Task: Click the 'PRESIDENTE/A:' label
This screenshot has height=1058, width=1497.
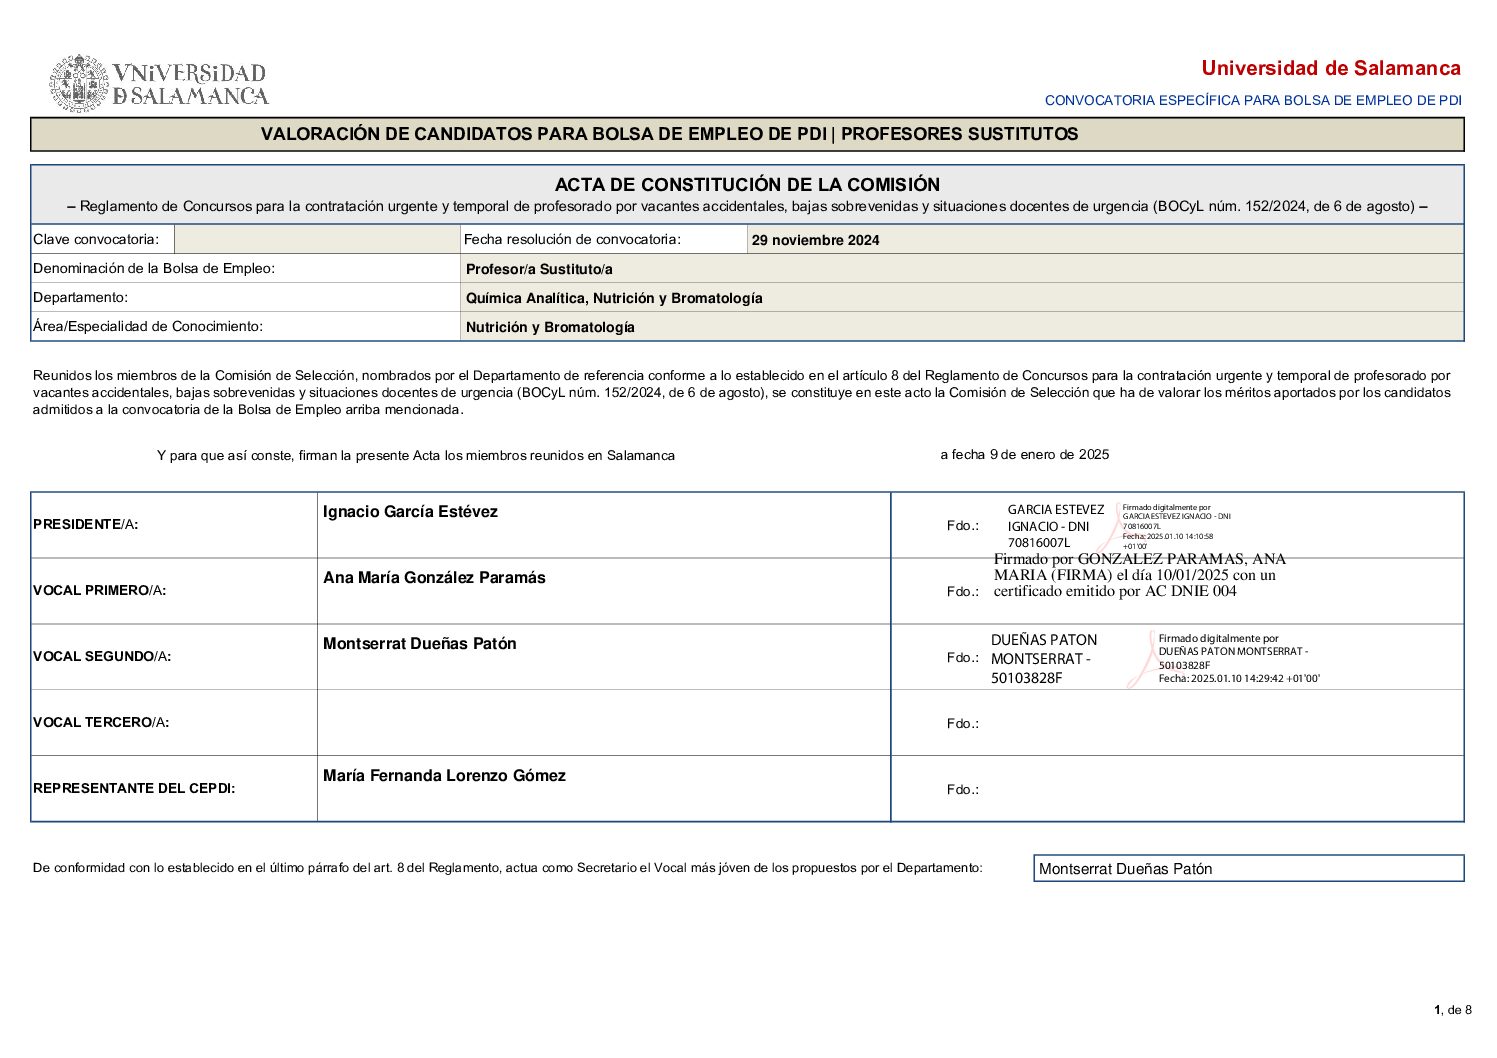Action: pos(85,524)
